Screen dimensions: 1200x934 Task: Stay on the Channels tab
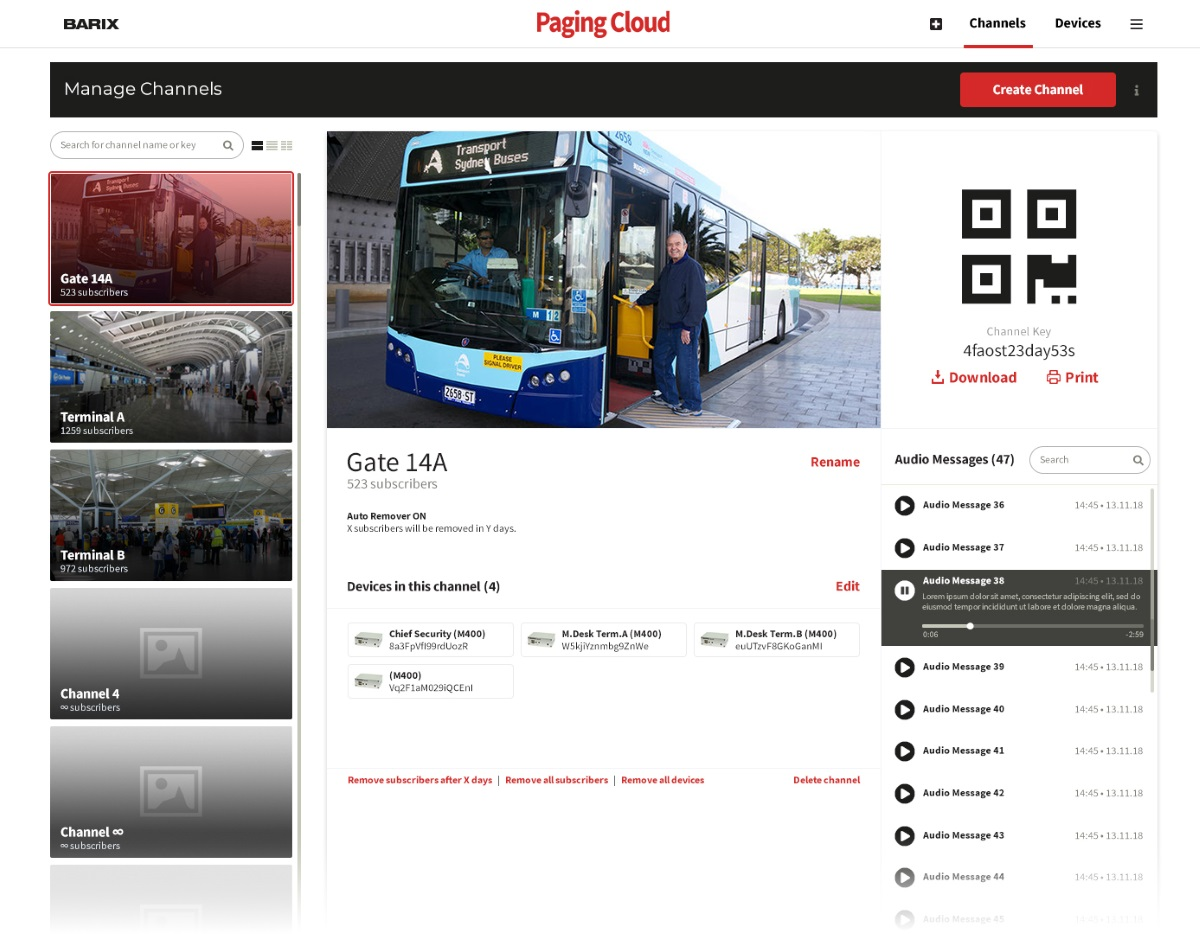tap(997, 23)
